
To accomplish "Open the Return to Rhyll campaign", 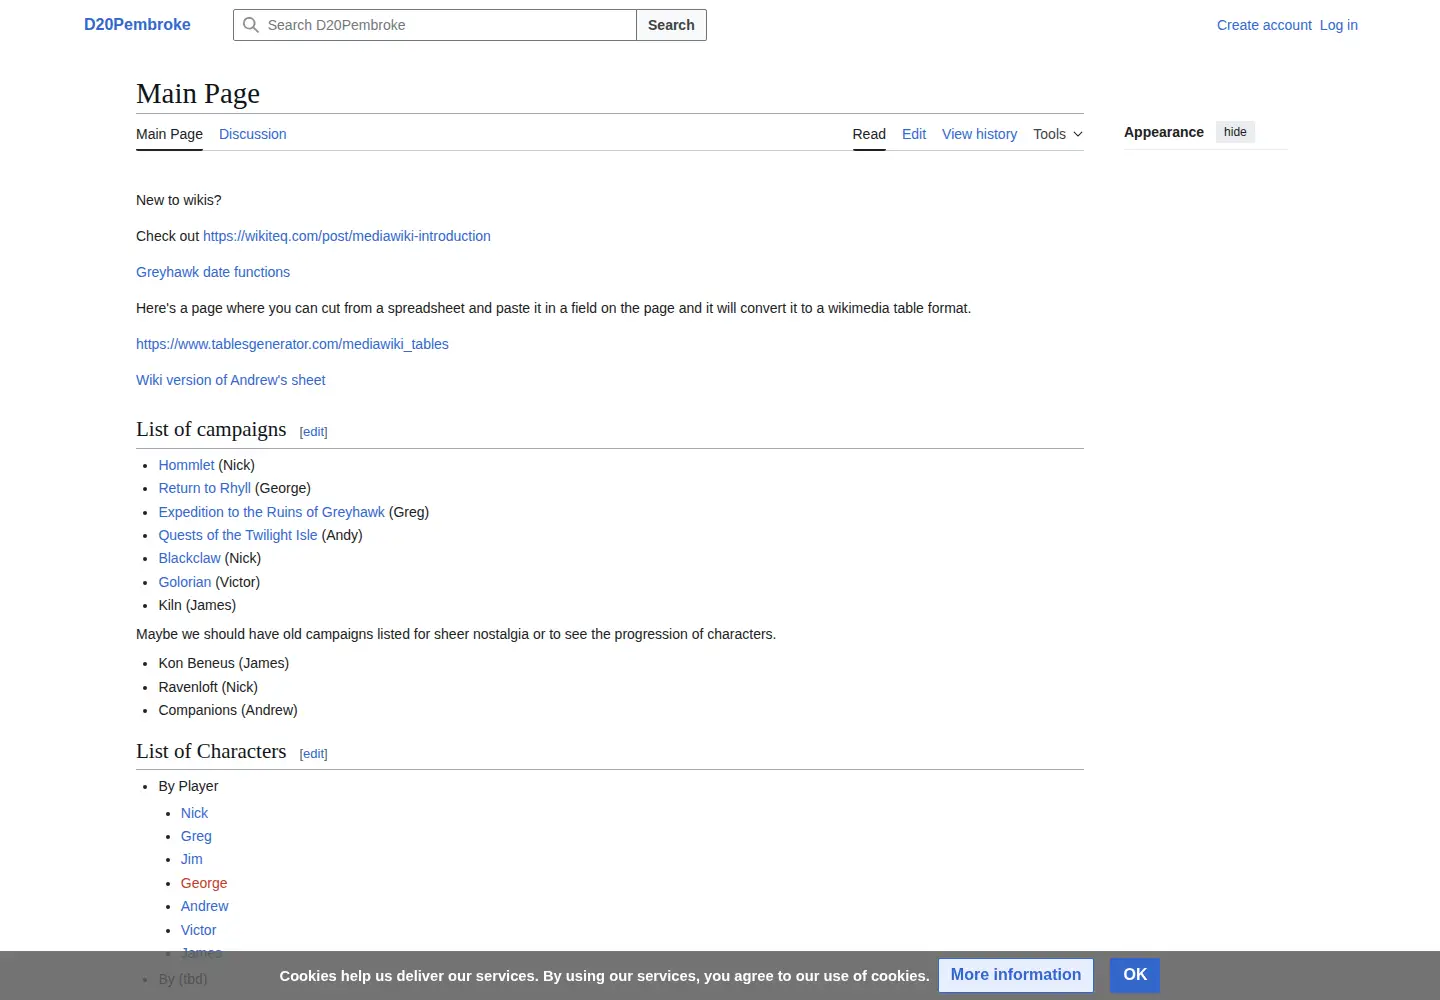I will (x=204, y=488).
